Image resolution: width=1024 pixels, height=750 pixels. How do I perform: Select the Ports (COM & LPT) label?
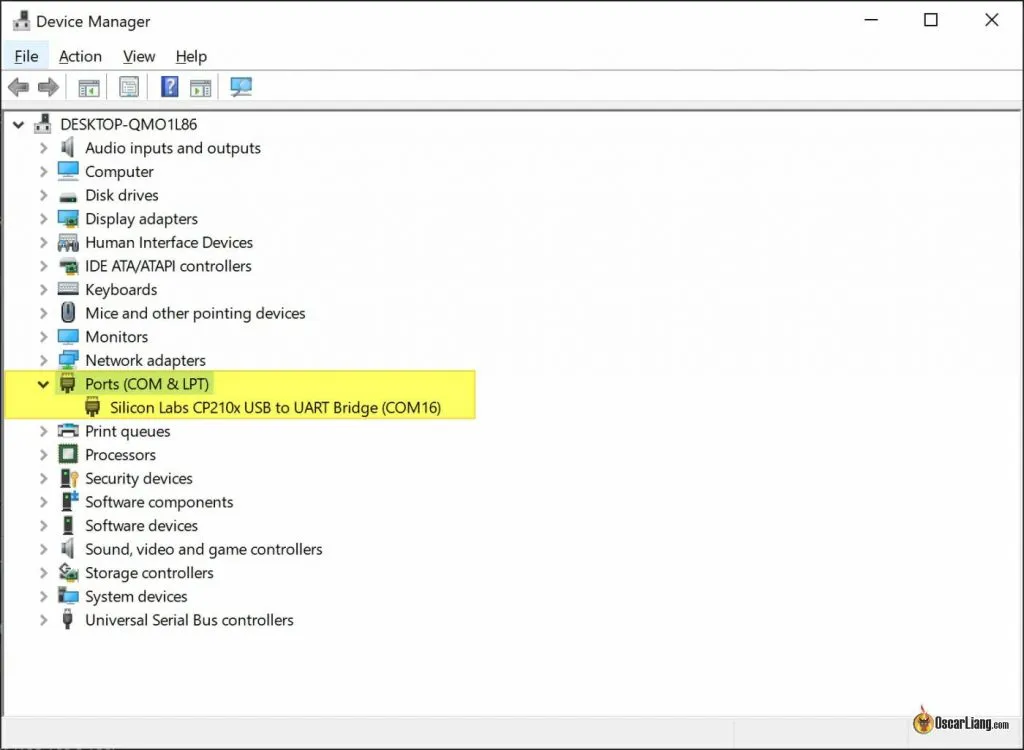[x=147, y=384]
